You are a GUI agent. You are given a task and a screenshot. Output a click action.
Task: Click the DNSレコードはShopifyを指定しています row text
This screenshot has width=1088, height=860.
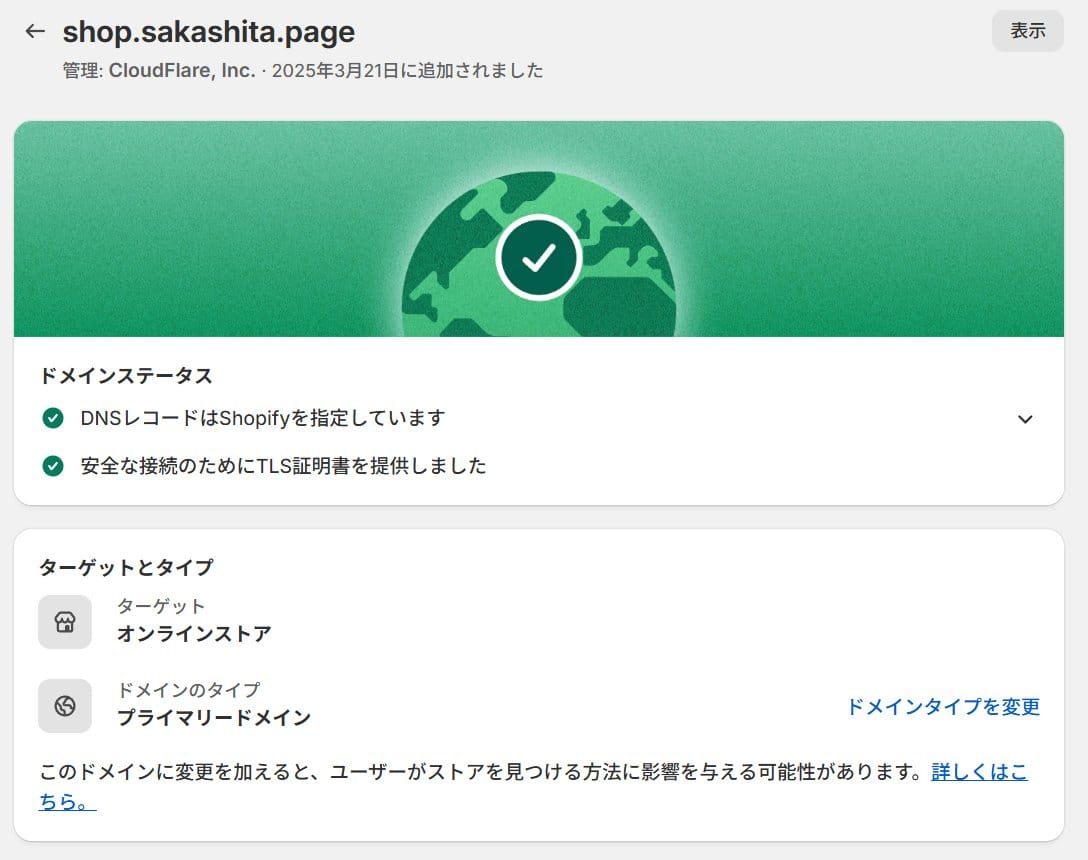coord(263,419)
